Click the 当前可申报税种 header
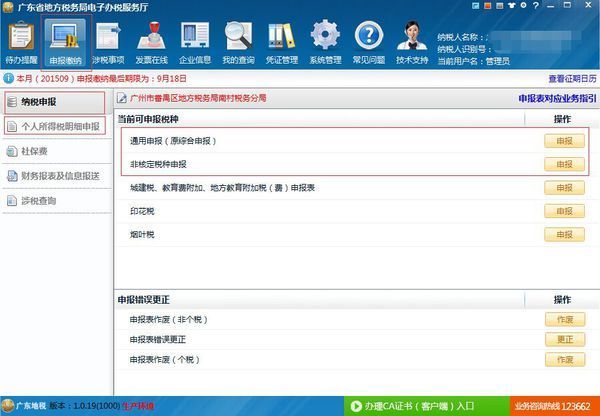Screen dimensions: 600x416 (148, 119)
